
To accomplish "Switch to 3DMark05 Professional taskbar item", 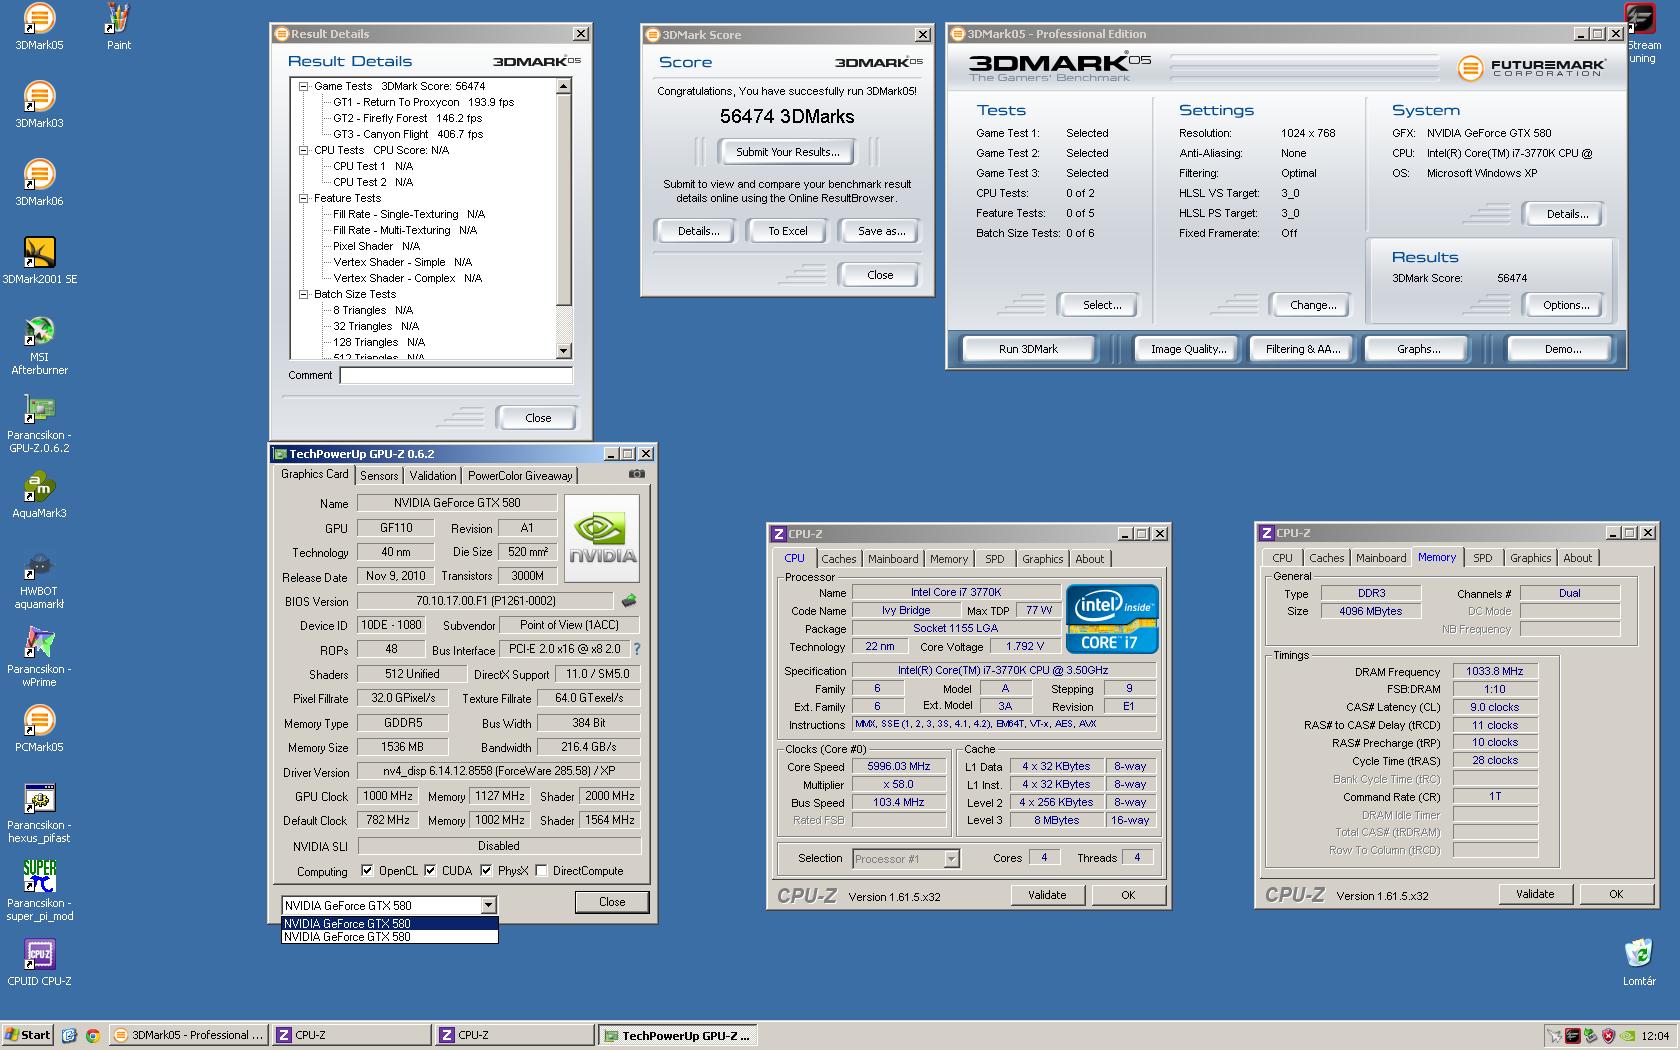I will coord(189,1035).
